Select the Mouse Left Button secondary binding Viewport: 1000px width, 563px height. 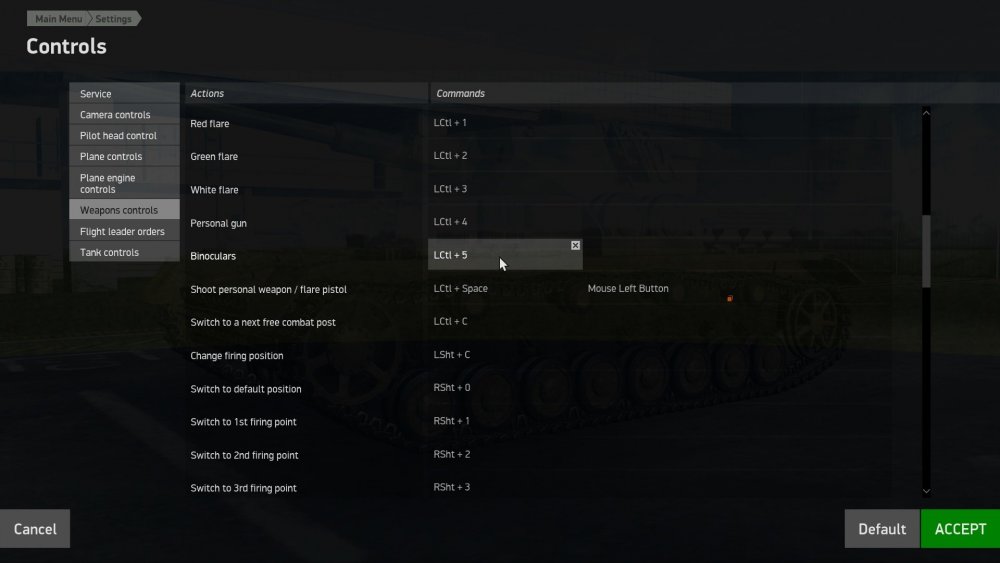[x=628, y=289]
